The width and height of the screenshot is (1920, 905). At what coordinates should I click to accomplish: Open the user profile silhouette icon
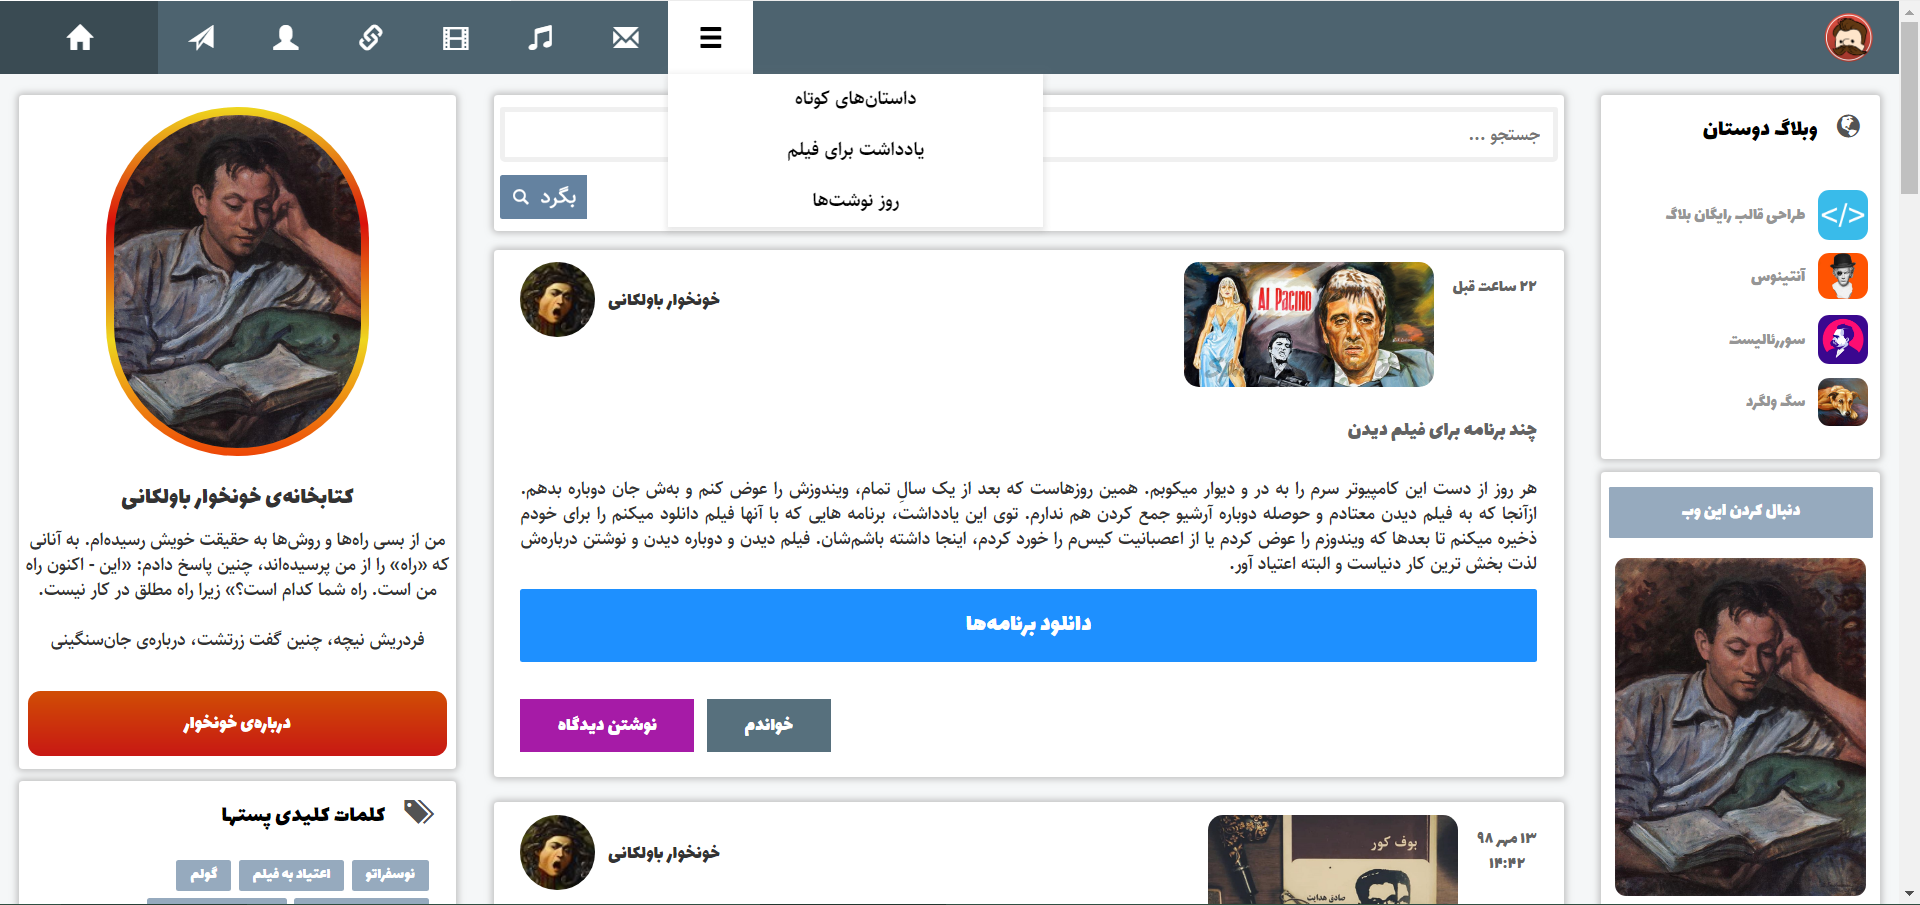(286, 38)
